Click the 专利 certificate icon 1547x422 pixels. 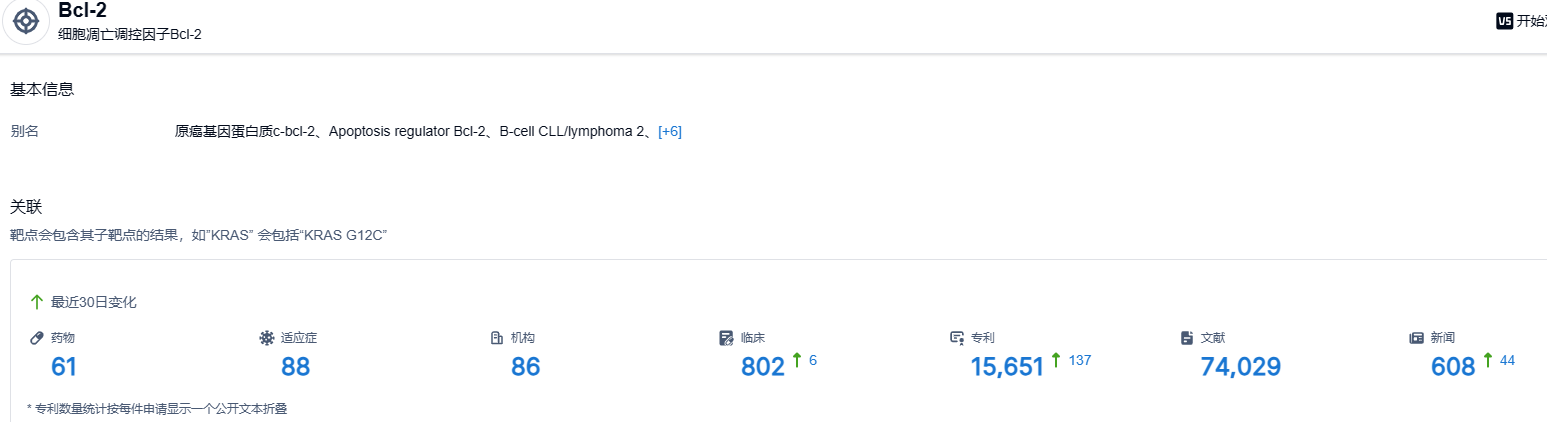click(x=957, y=338)
